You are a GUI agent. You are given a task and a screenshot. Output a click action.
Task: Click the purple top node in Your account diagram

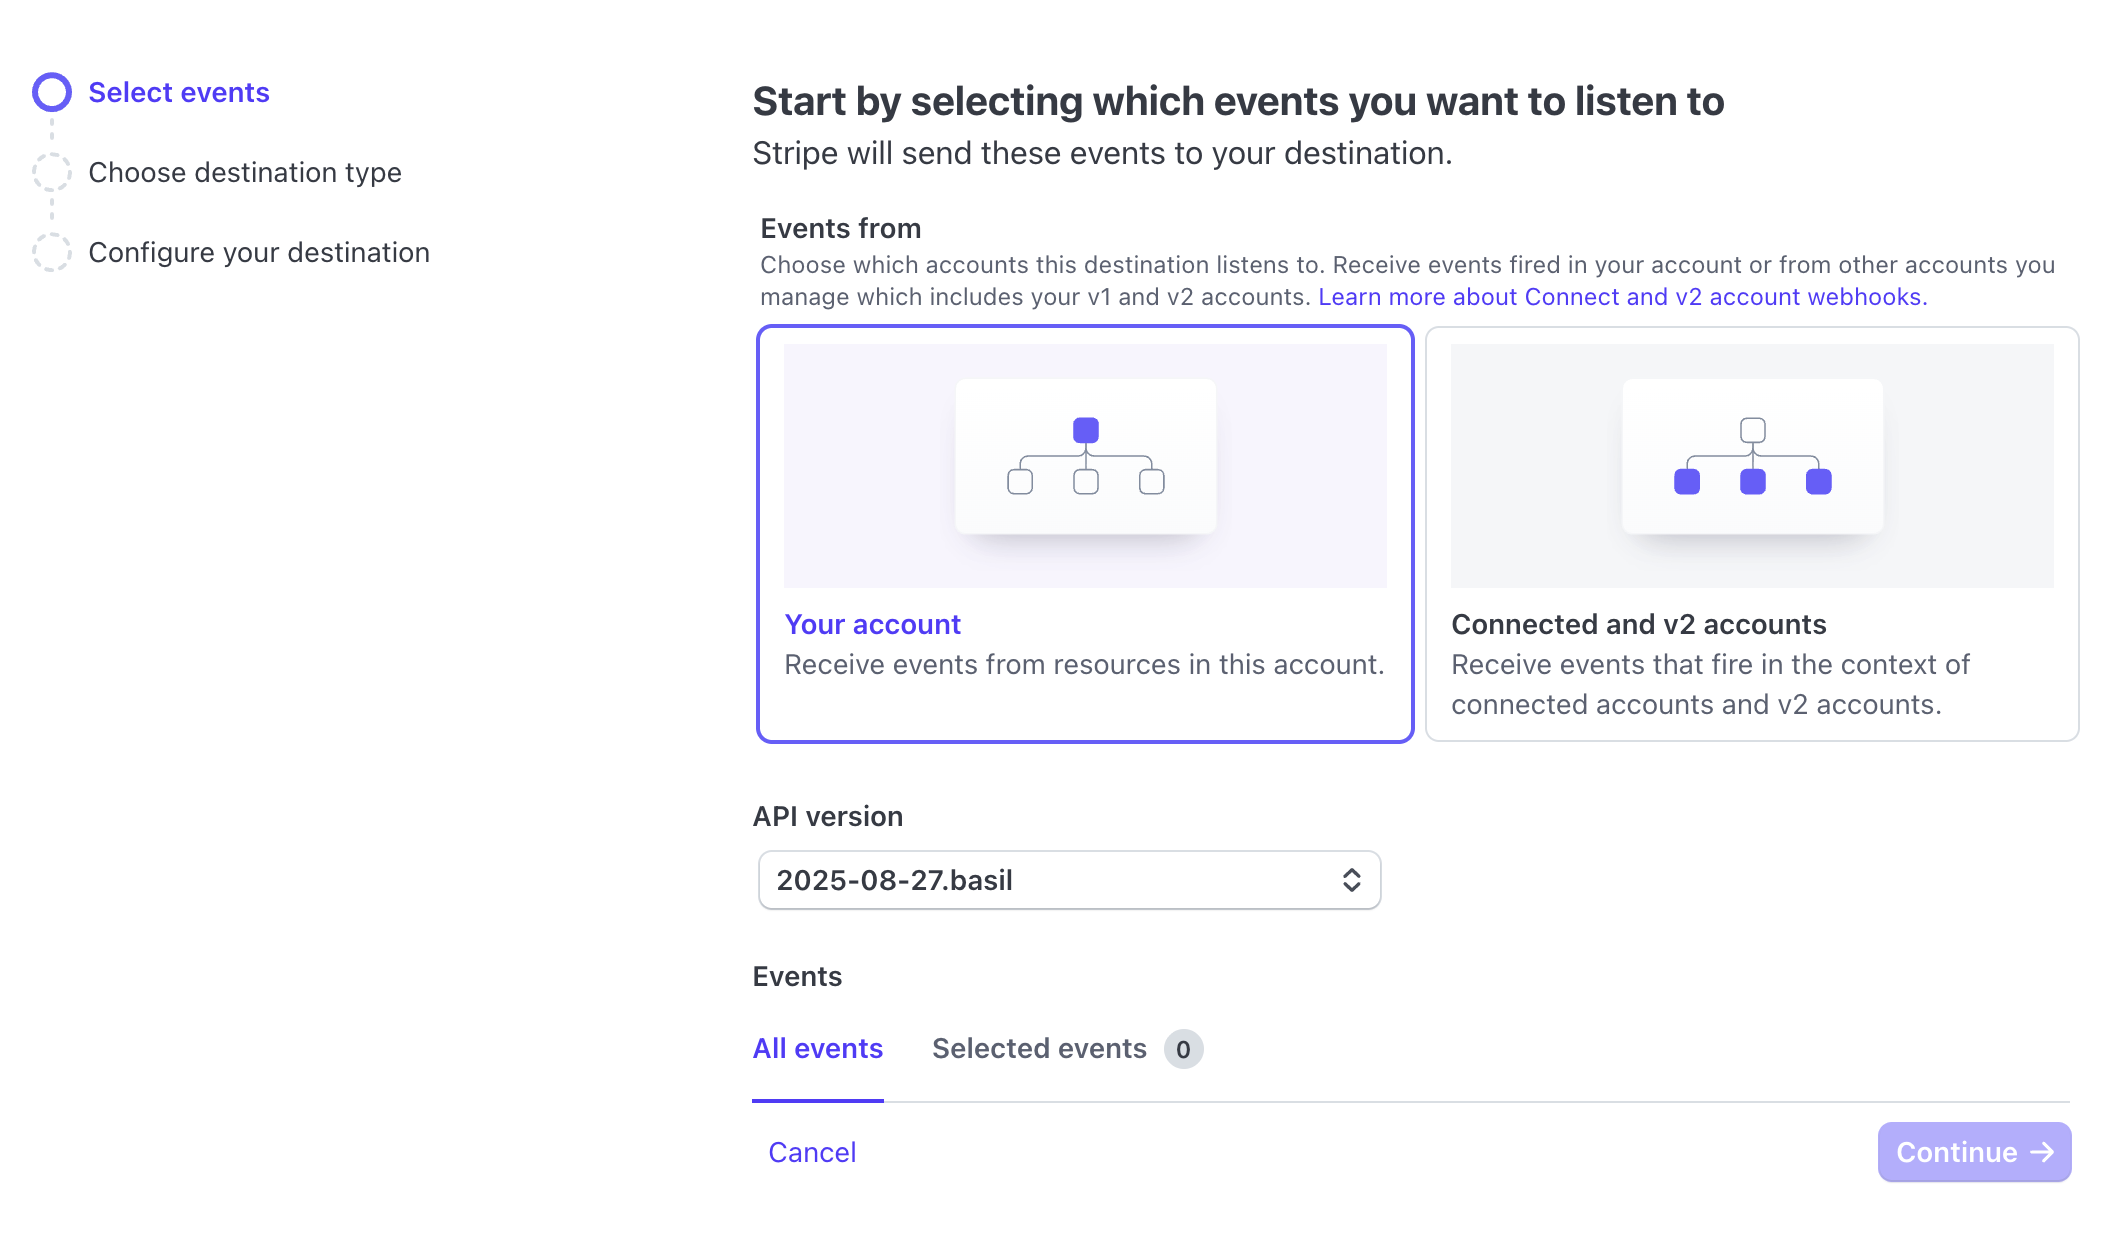pyautogui.click(x=1086, y=430)
